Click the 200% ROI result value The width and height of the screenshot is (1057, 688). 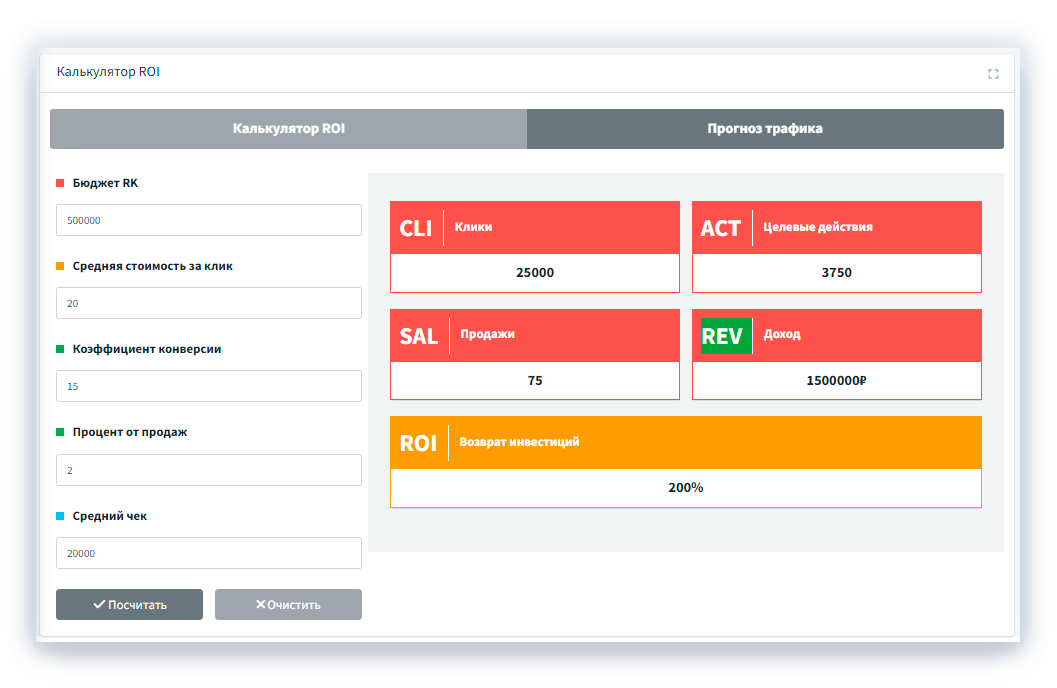685,488
